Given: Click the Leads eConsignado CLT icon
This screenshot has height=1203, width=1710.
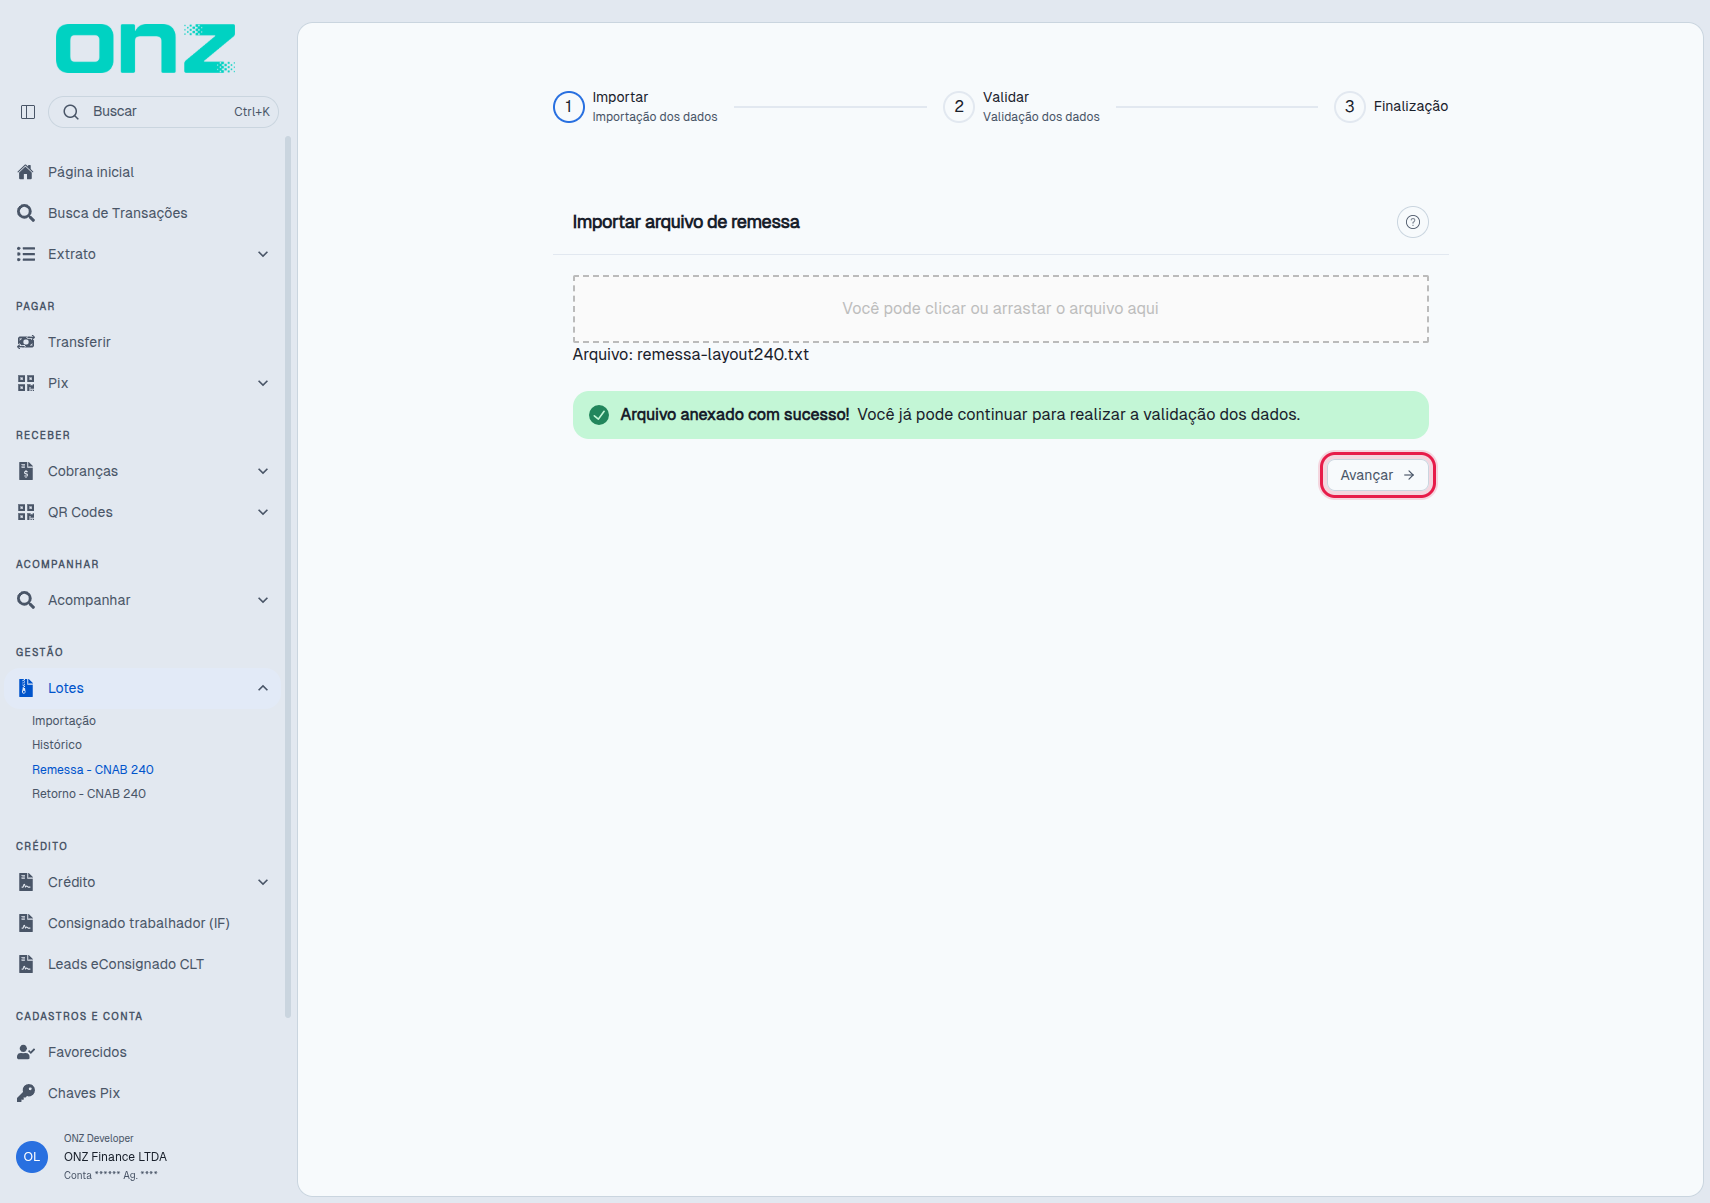Looking at the screenshot, I should (x=26, y=964).
